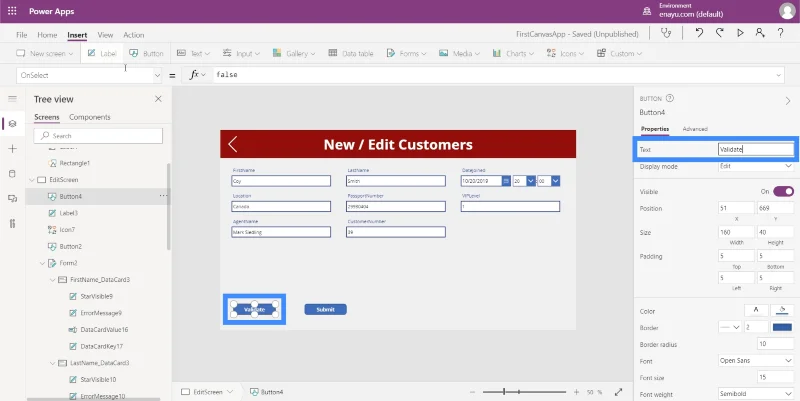
Task: Collapse the FirstName_DataCard3 tree node
Action: [53, 280]
